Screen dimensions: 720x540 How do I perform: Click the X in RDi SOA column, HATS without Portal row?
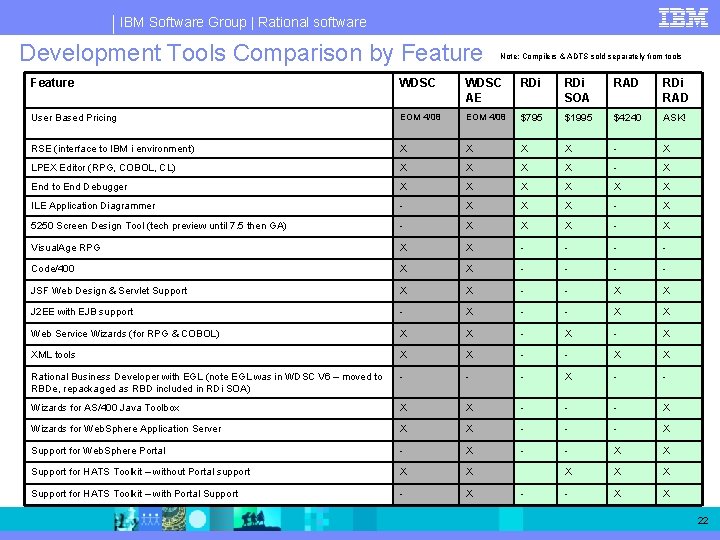(568, 472)
